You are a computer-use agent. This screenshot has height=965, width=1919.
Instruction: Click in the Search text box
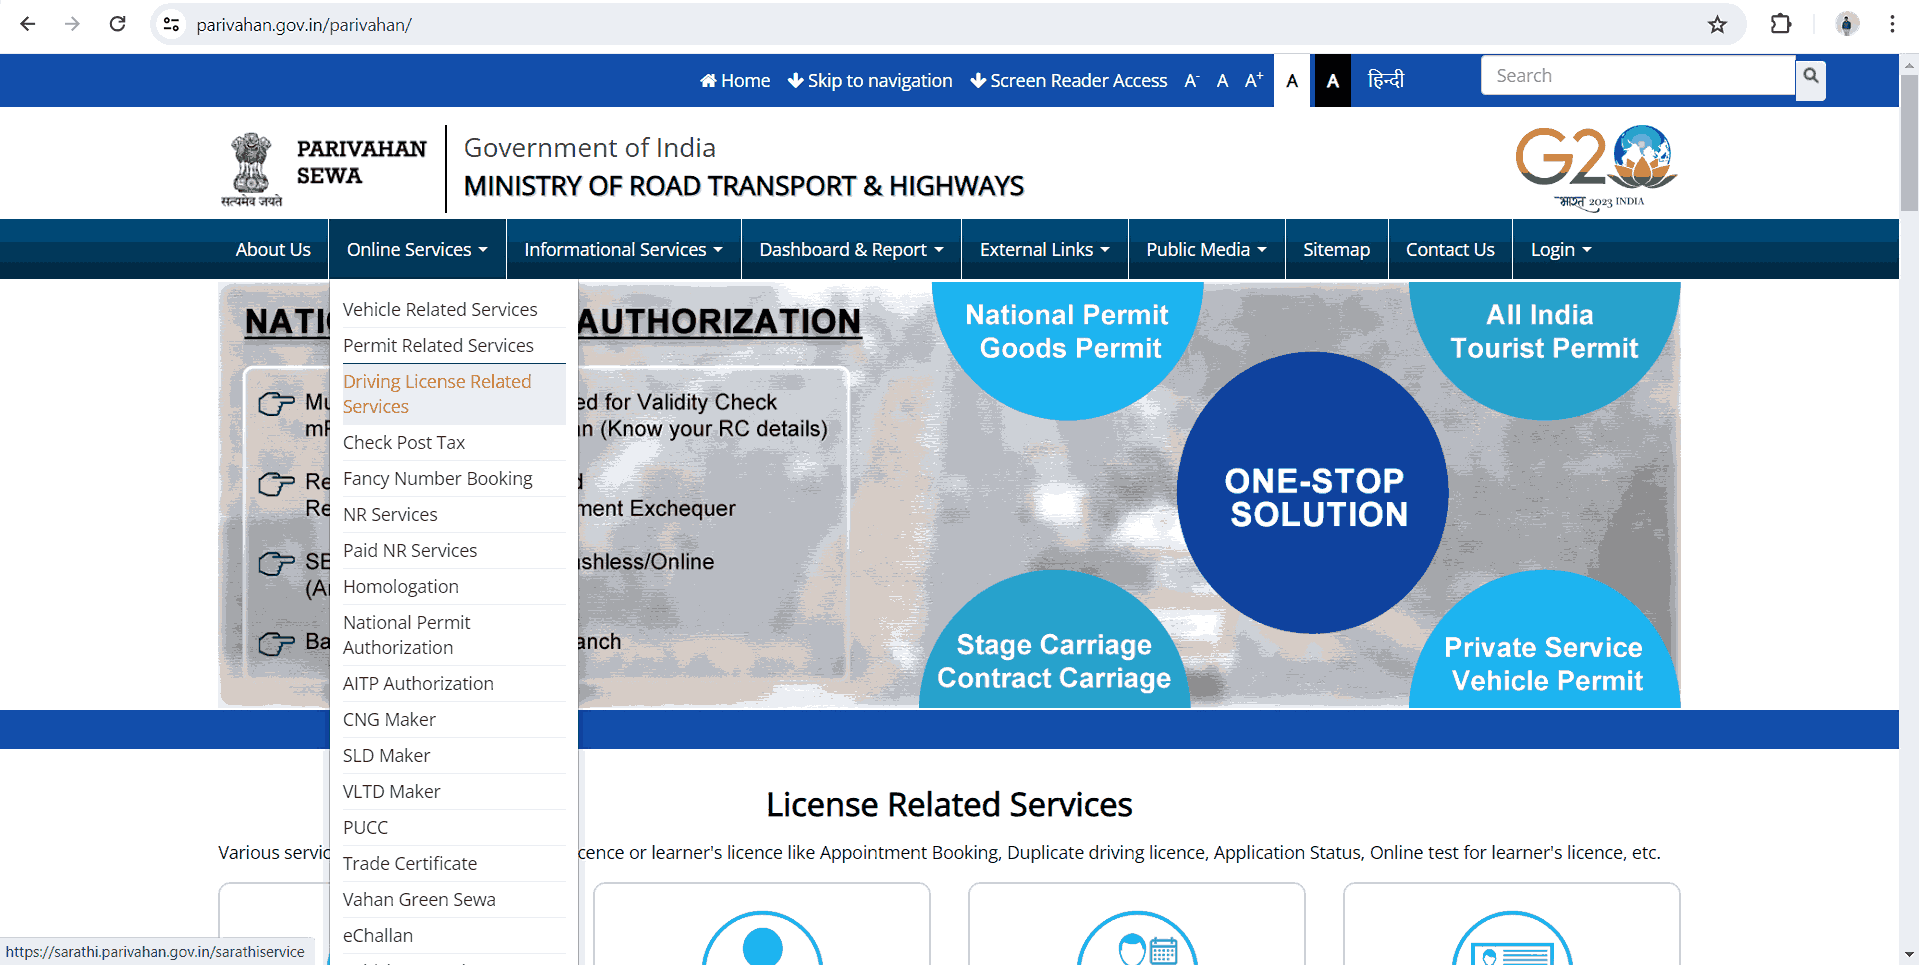pyautogui.click(x=1638, y=76)
